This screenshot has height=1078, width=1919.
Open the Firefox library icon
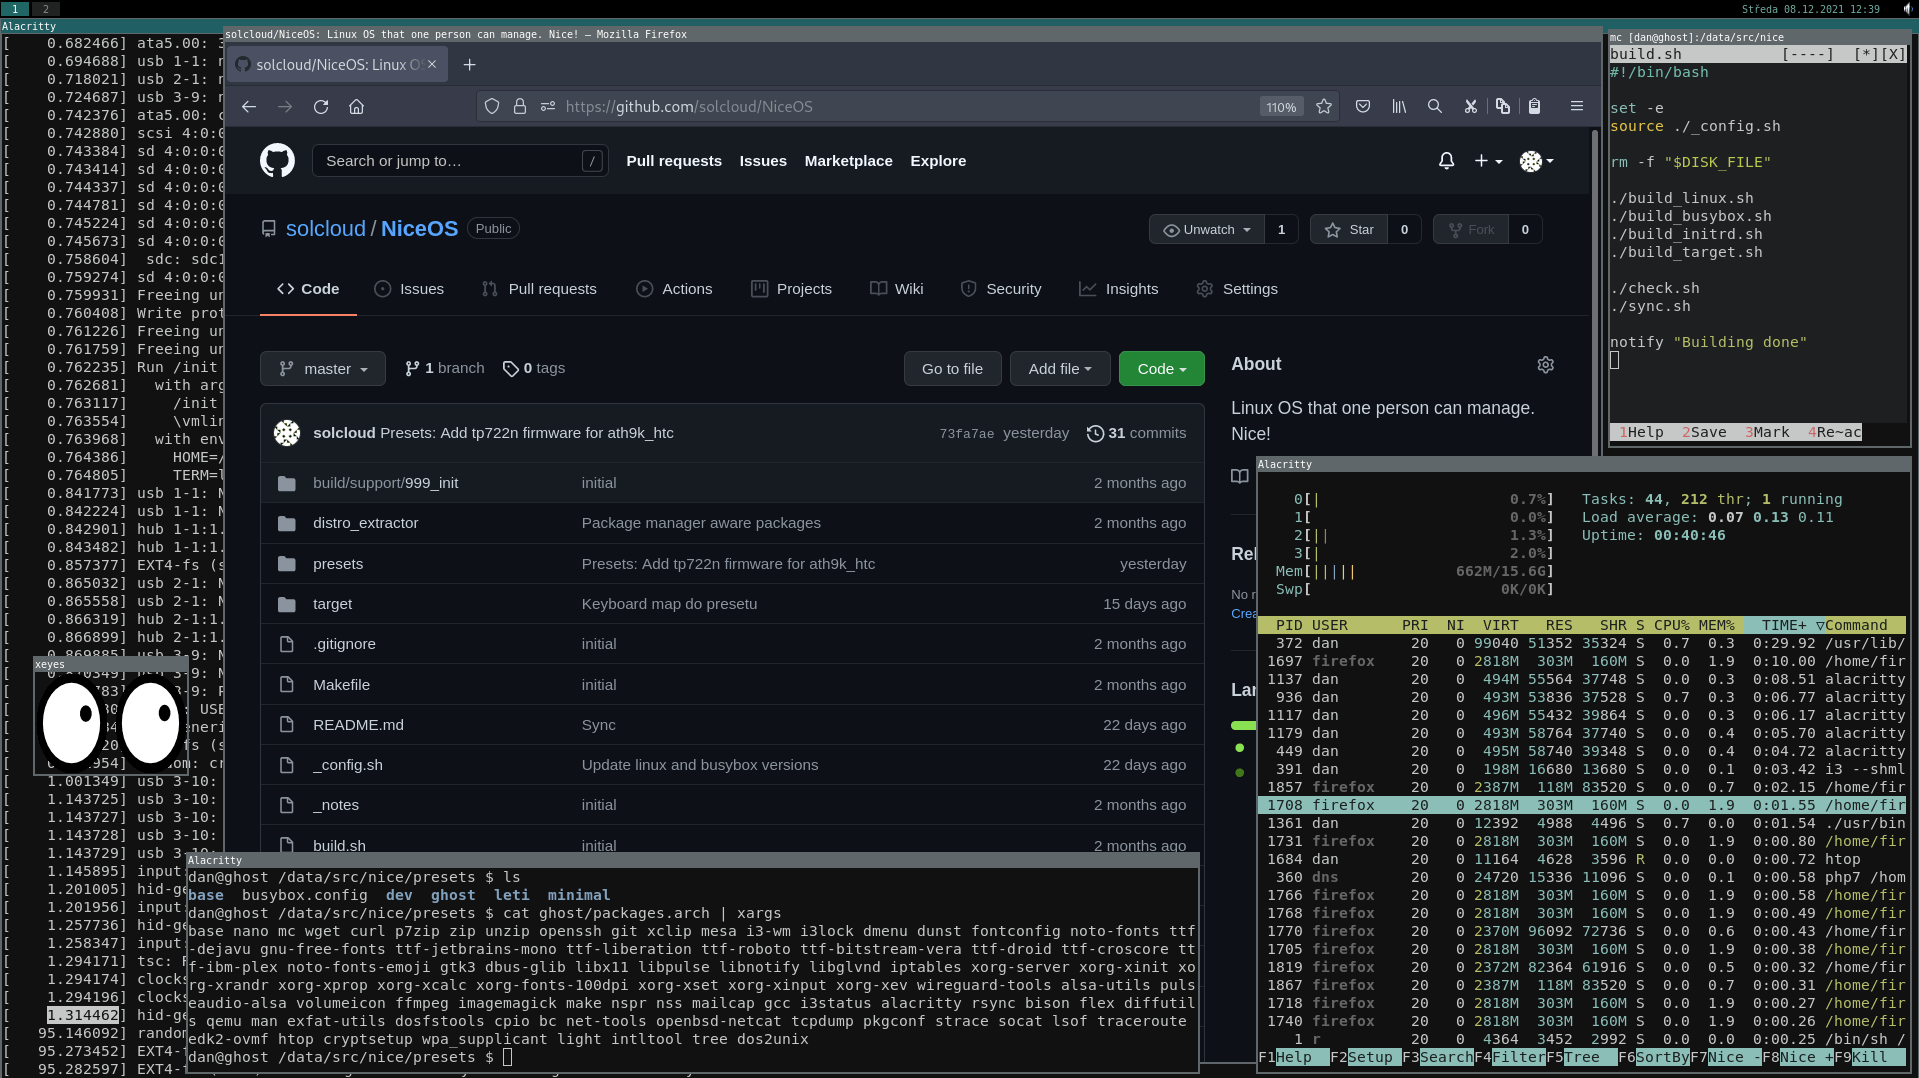coord(1398,106)
